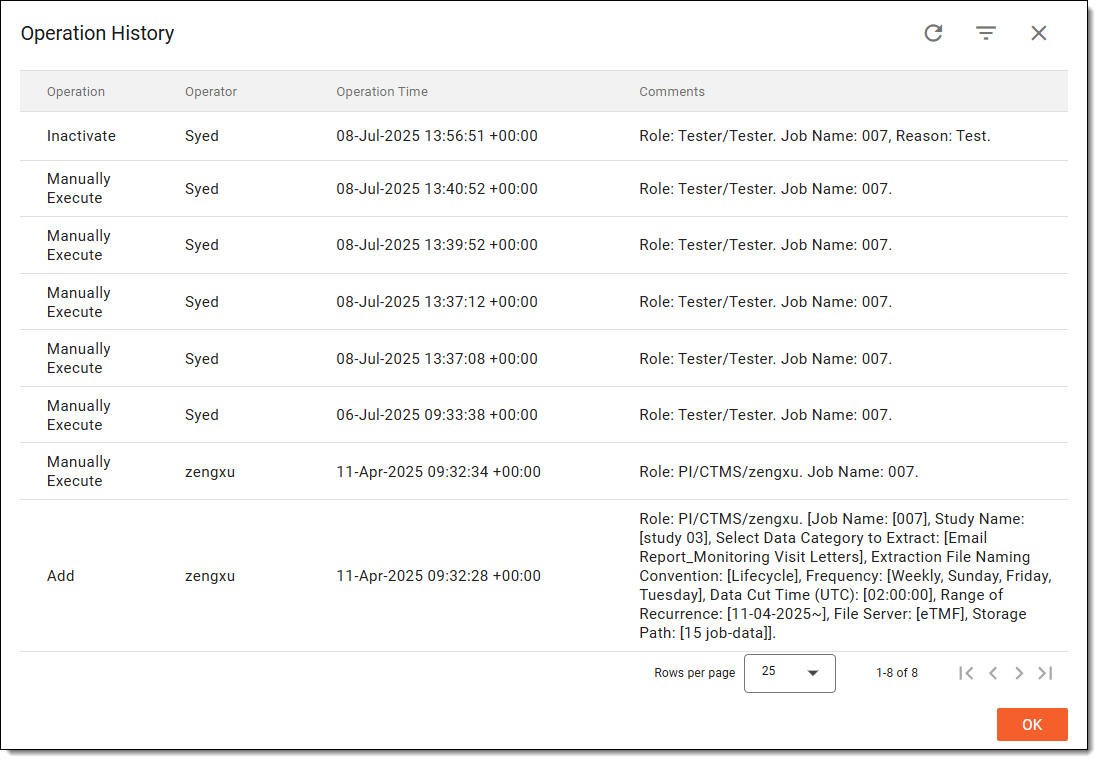Click the Operation Time column header

pos(382,91)
